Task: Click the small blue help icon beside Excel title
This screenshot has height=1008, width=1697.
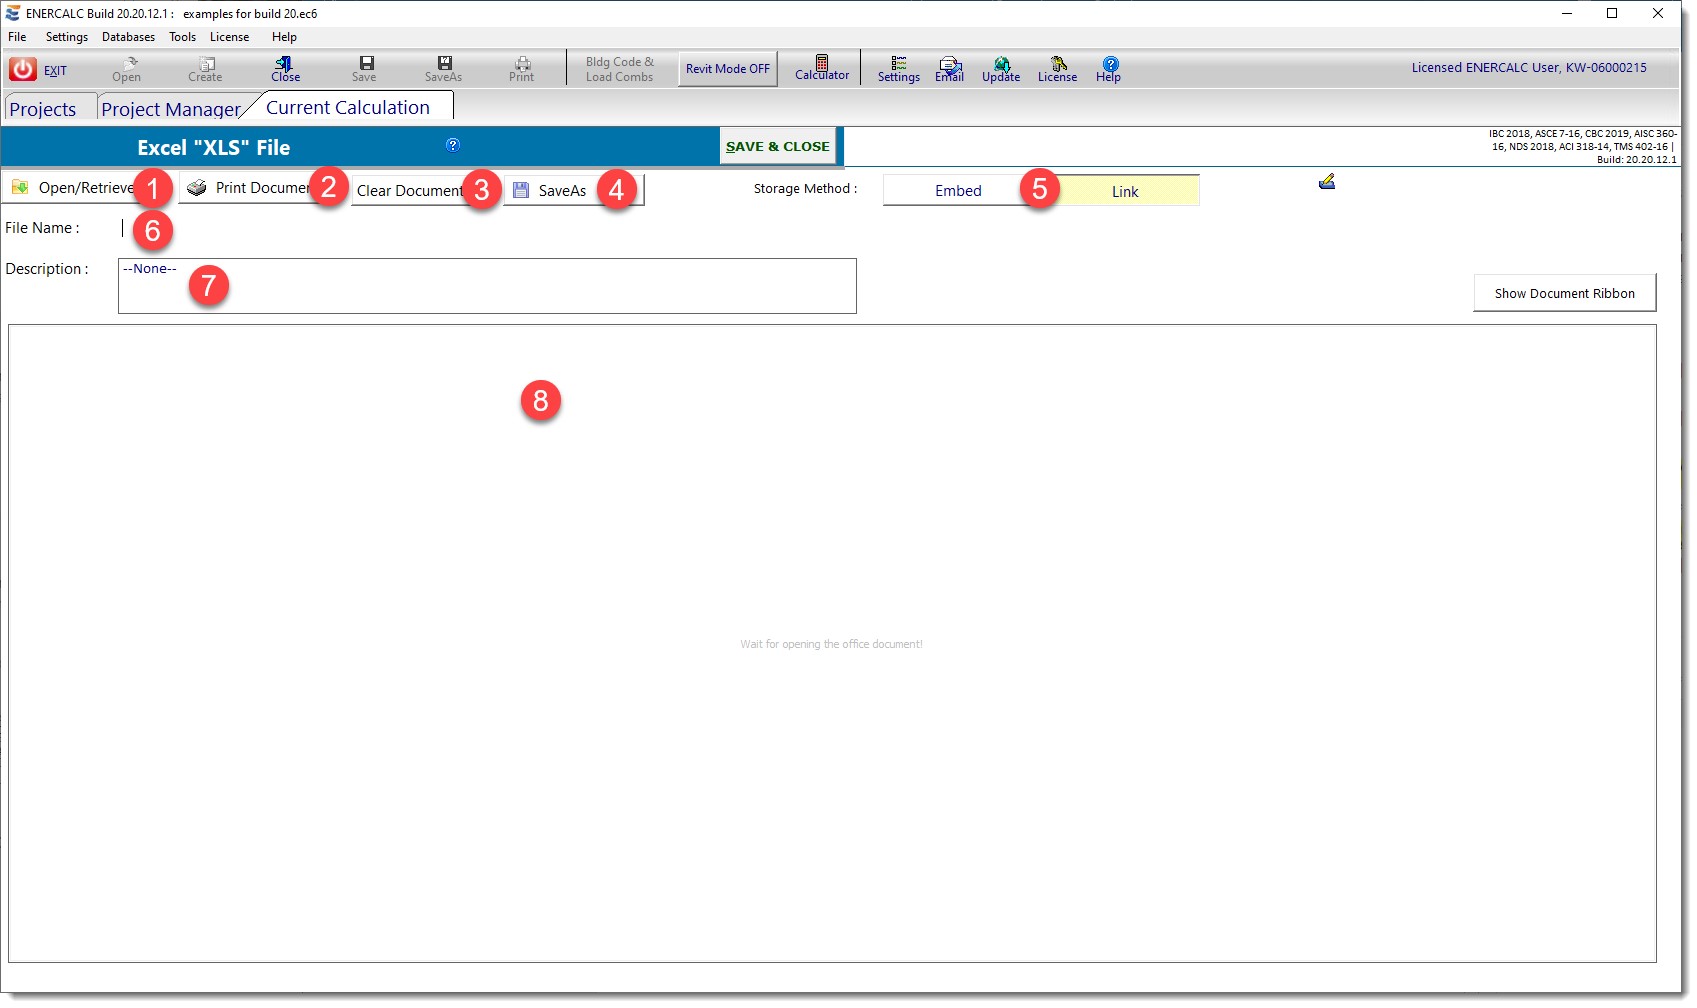Action: [x=453, y=145]
